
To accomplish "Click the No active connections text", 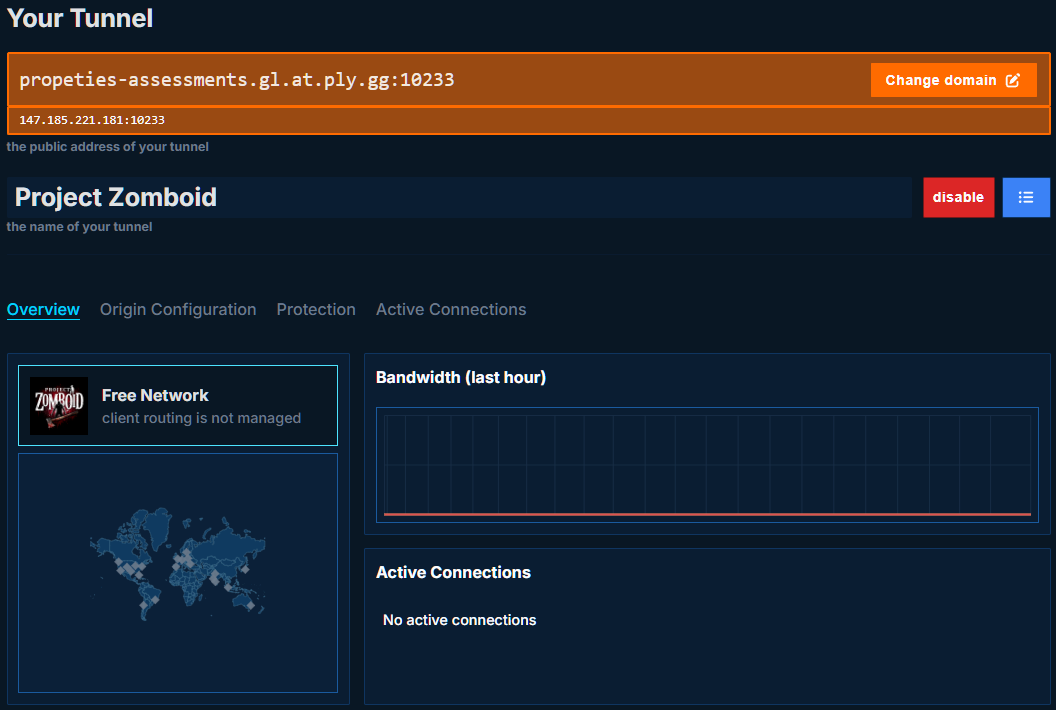I will click(x=459, y=620).
